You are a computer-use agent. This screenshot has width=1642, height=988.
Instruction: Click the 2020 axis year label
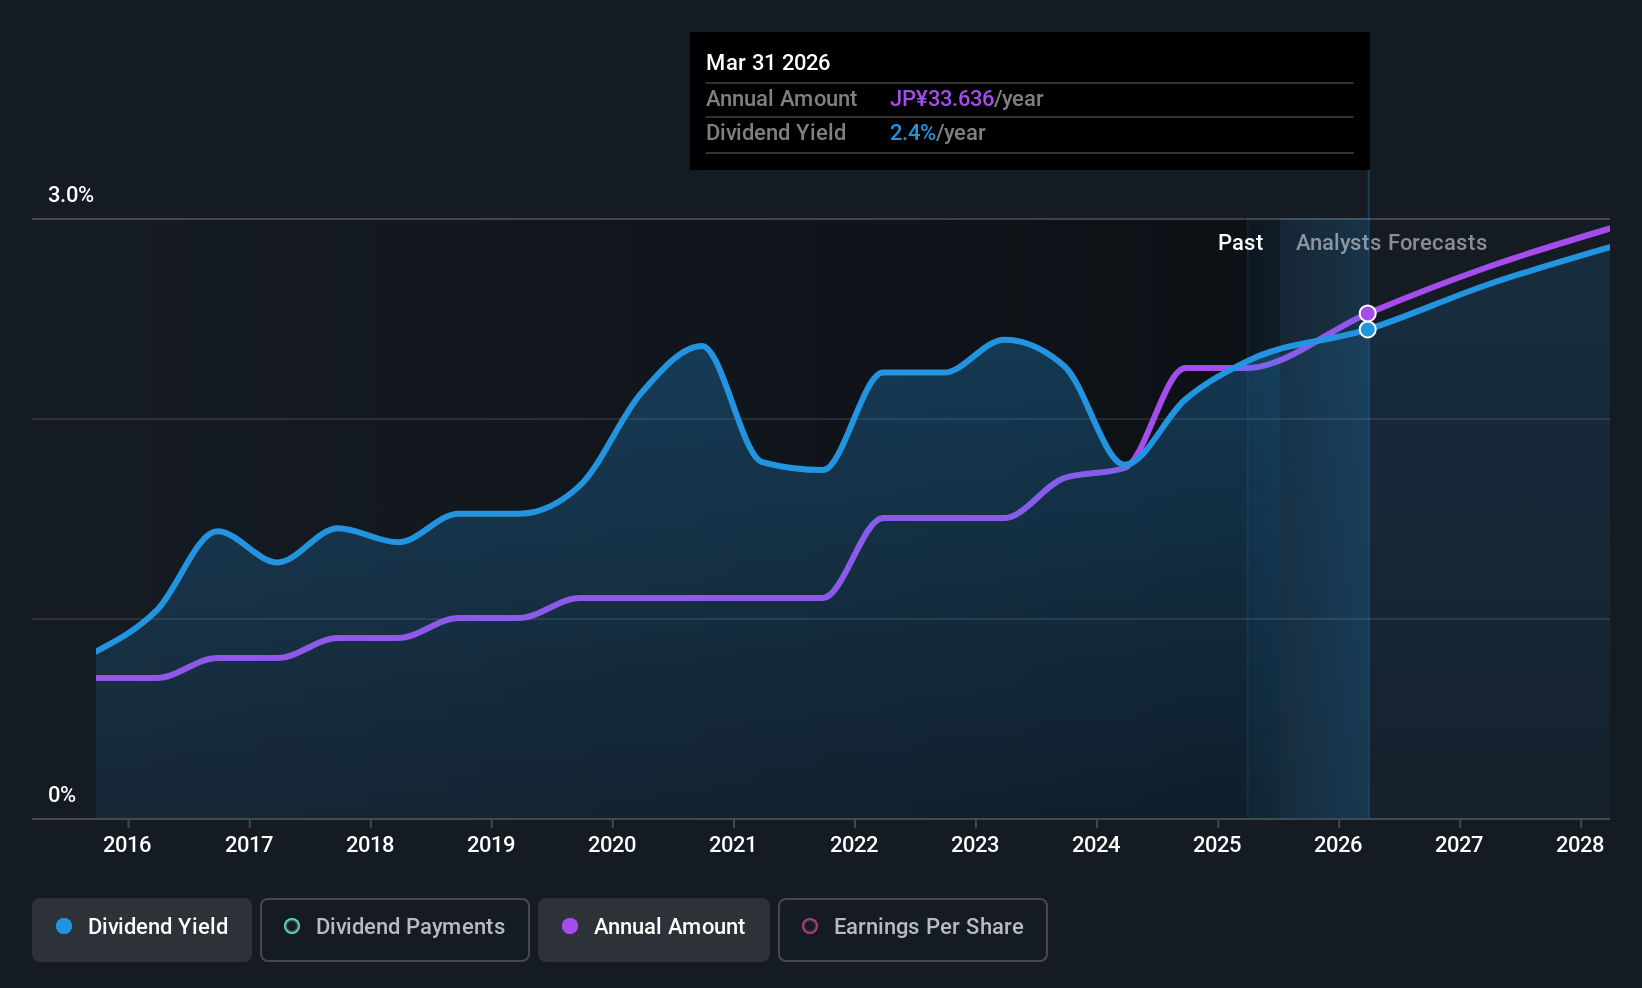coord(612,845)
